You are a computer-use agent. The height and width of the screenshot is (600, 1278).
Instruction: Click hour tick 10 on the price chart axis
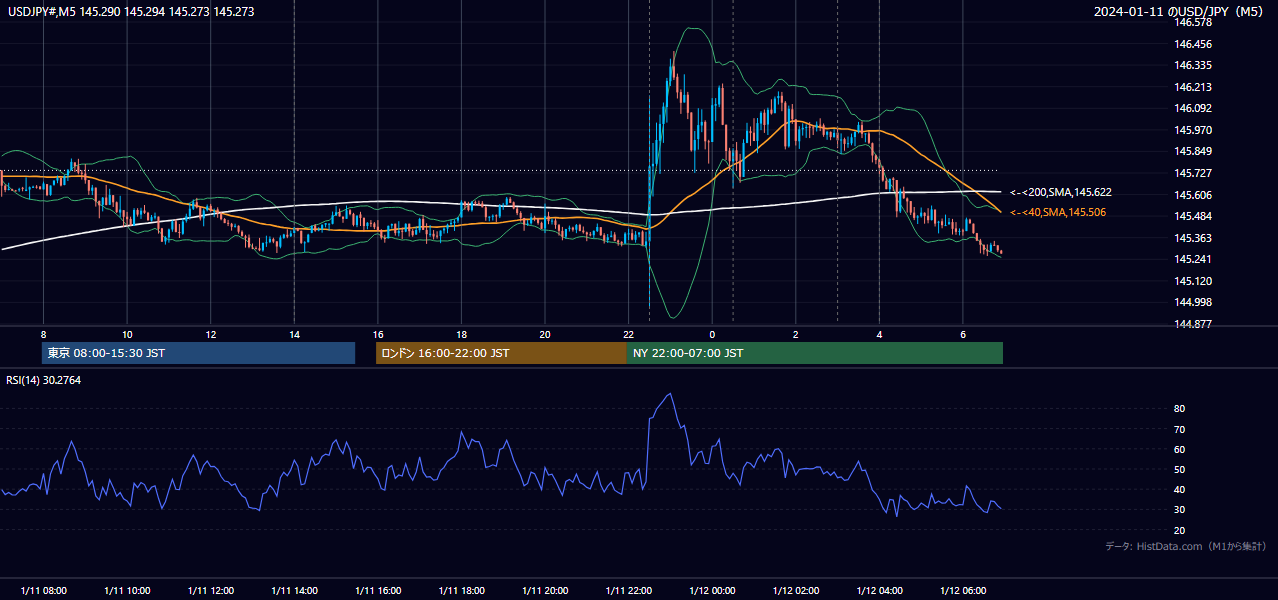[127, 334]
